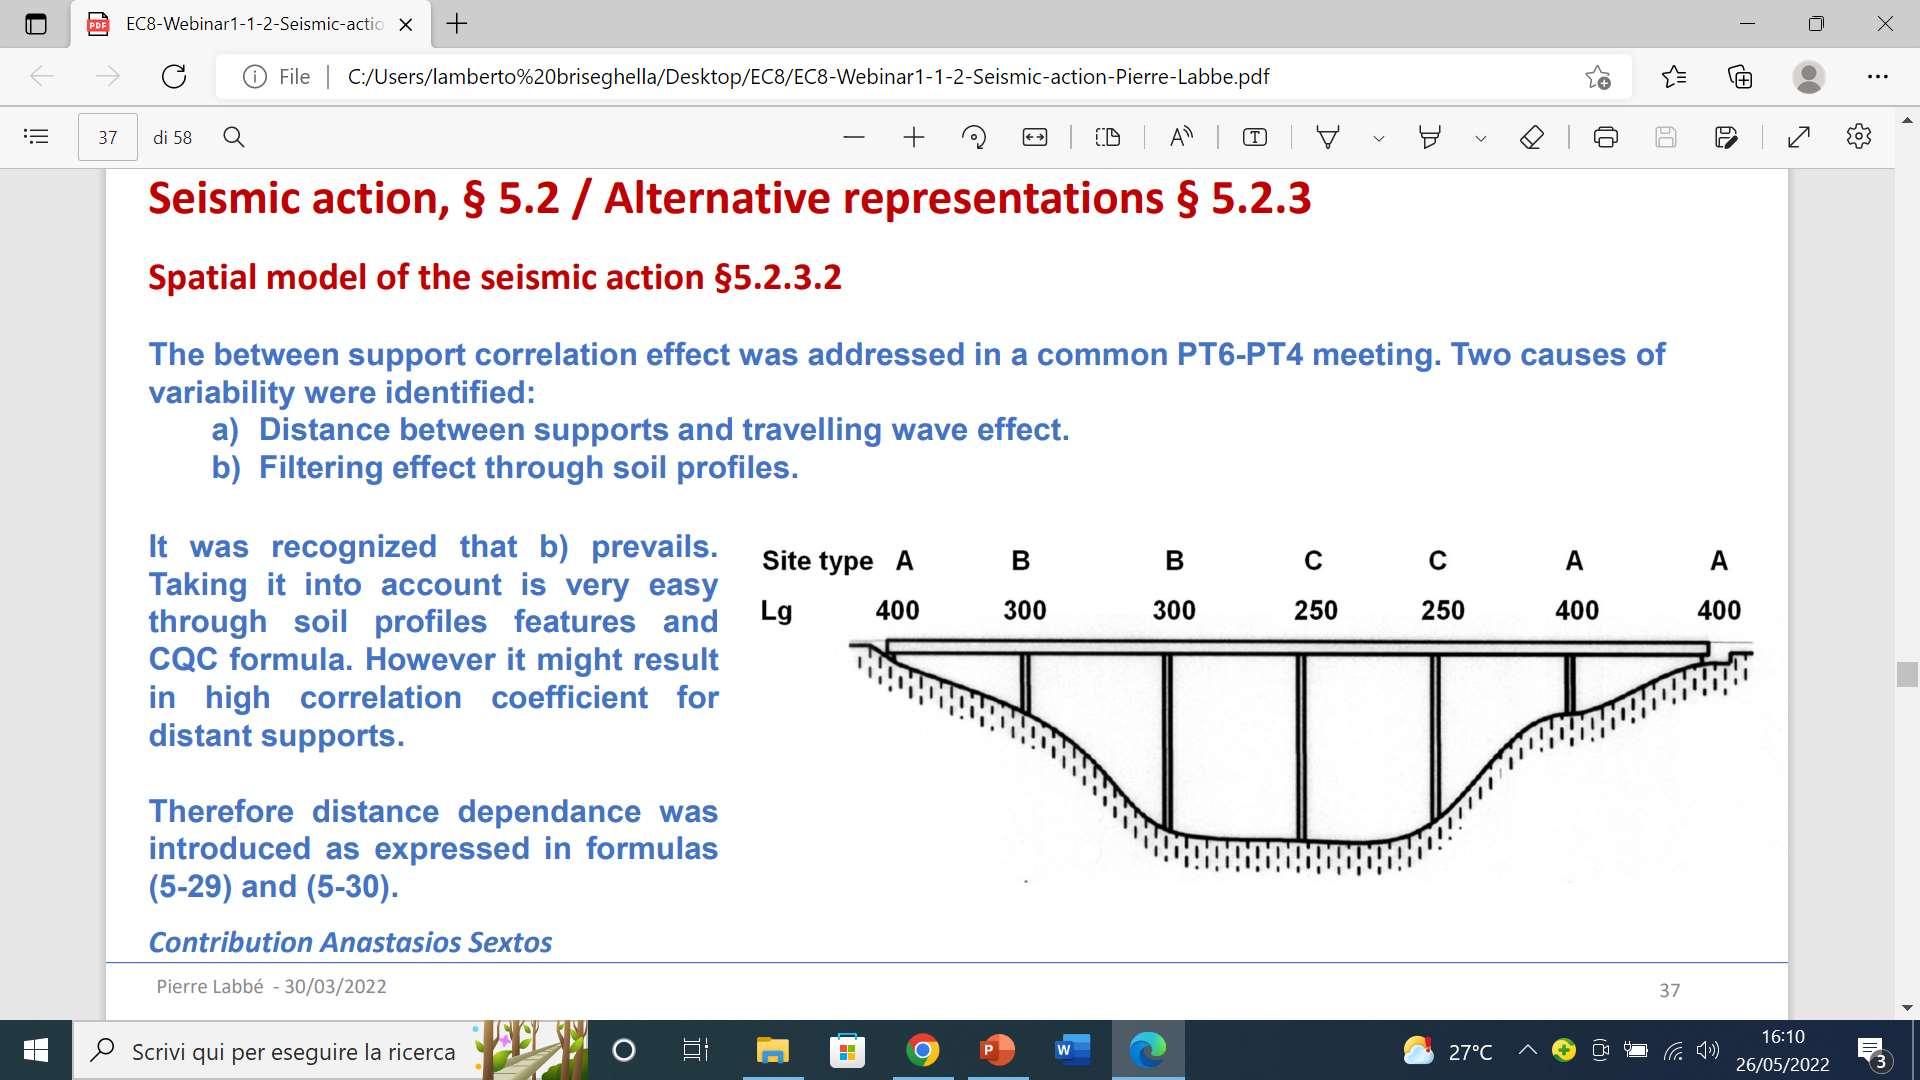Start Read aloud for the PDF

point(1181,137)
